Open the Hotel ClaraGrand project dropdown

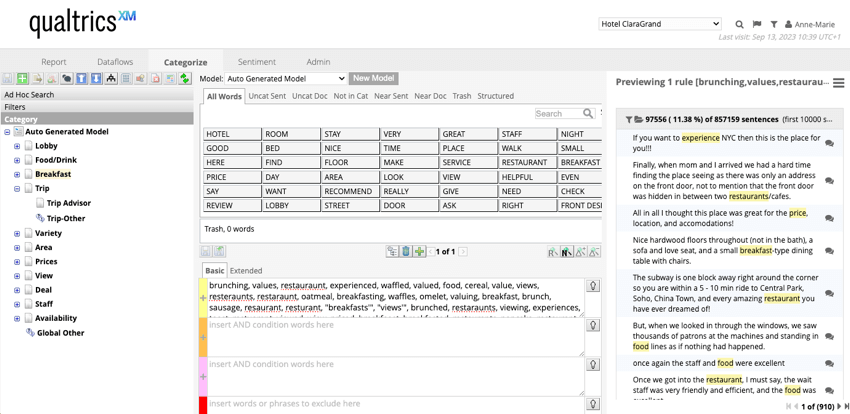659,24
